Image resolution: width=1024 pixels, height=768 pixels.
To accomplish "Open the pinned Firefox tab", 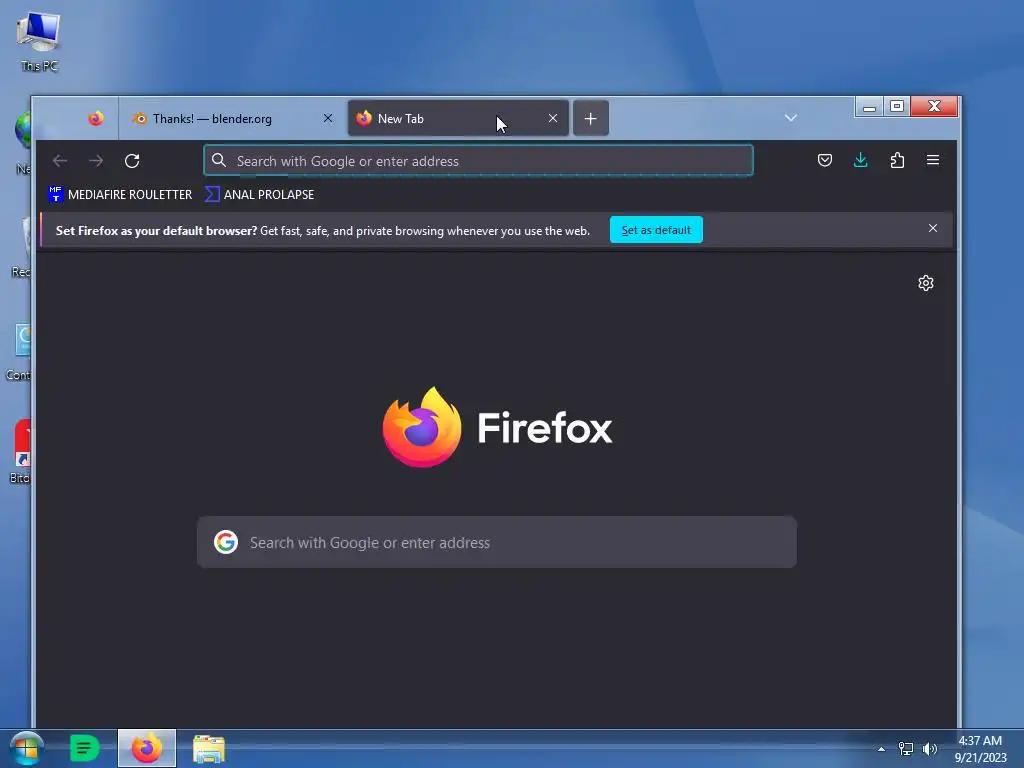I will tap(95, 118).
